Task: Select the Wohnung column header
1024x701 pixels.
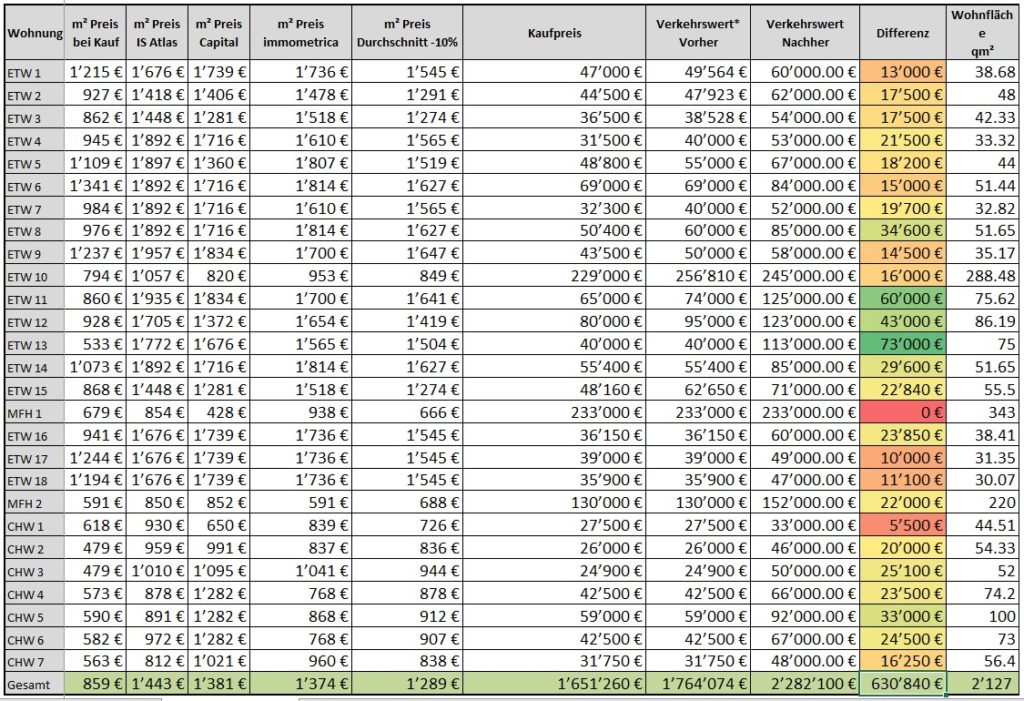Action: [x=34, y=33]
